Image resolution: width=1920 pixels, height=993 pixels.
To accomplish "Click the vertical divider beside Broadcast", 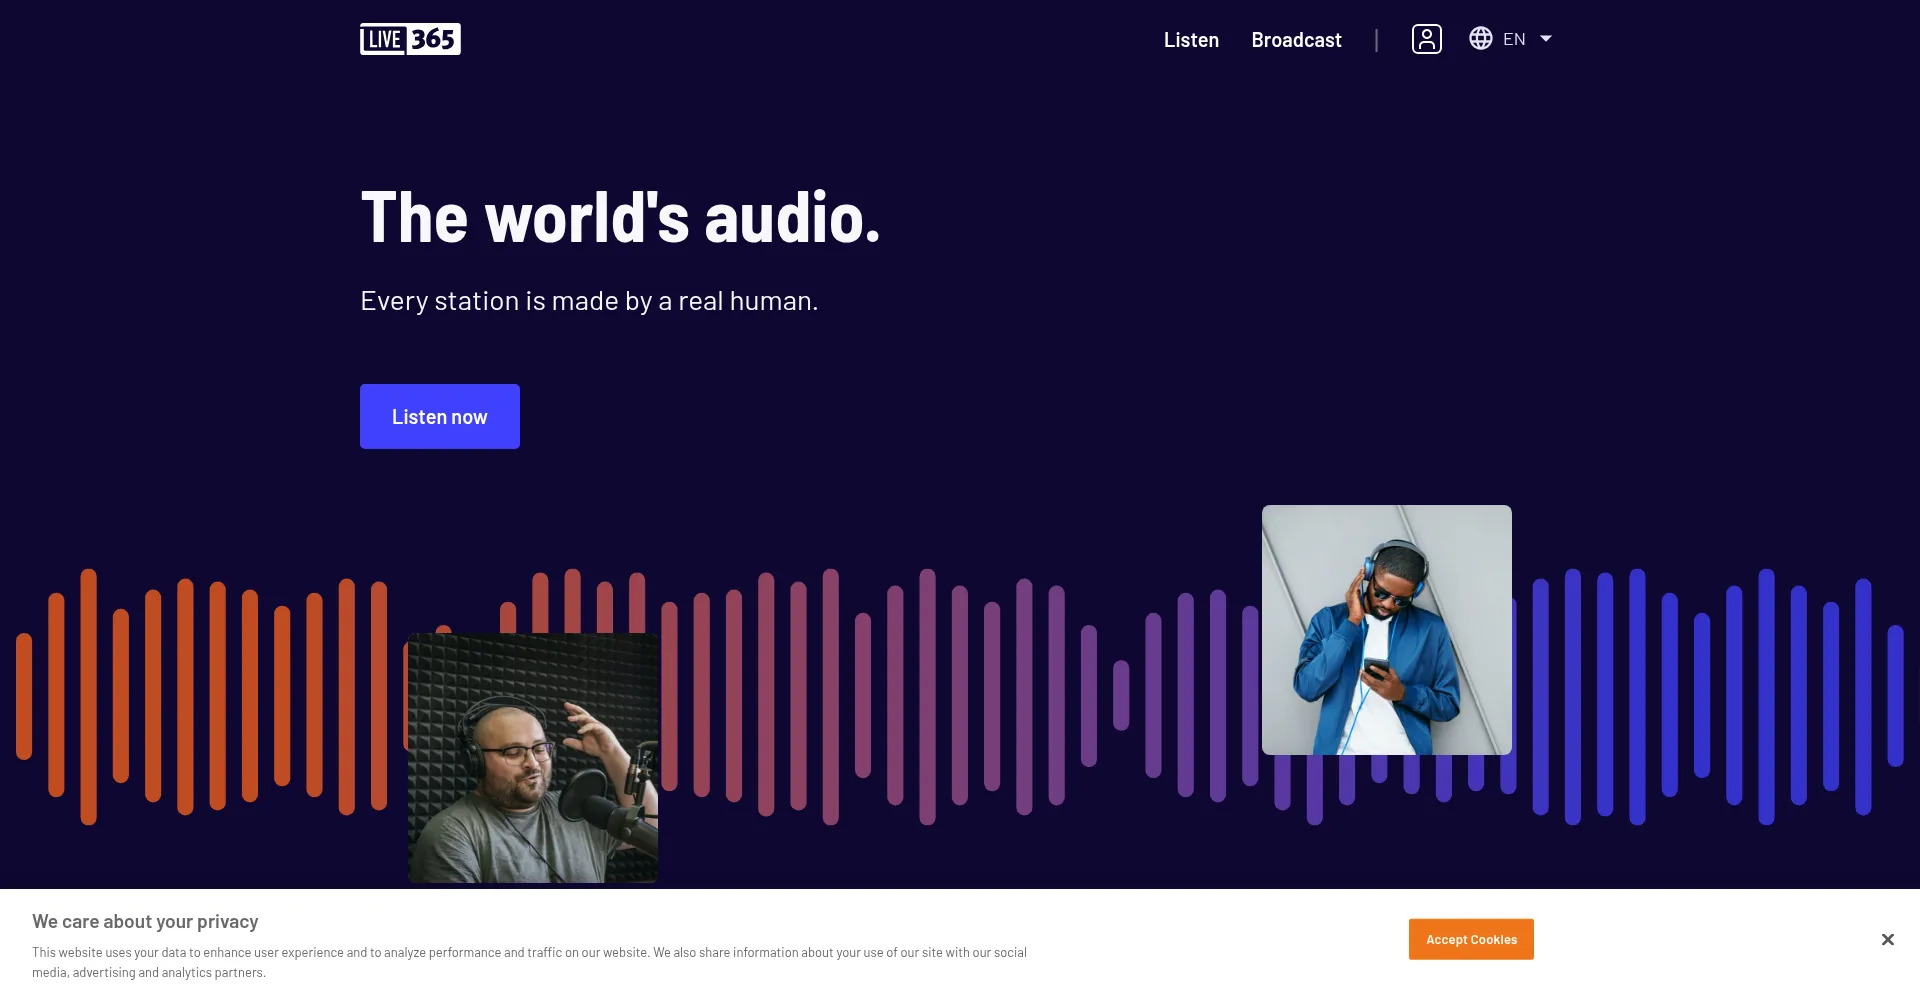I will click(1376, 40).
